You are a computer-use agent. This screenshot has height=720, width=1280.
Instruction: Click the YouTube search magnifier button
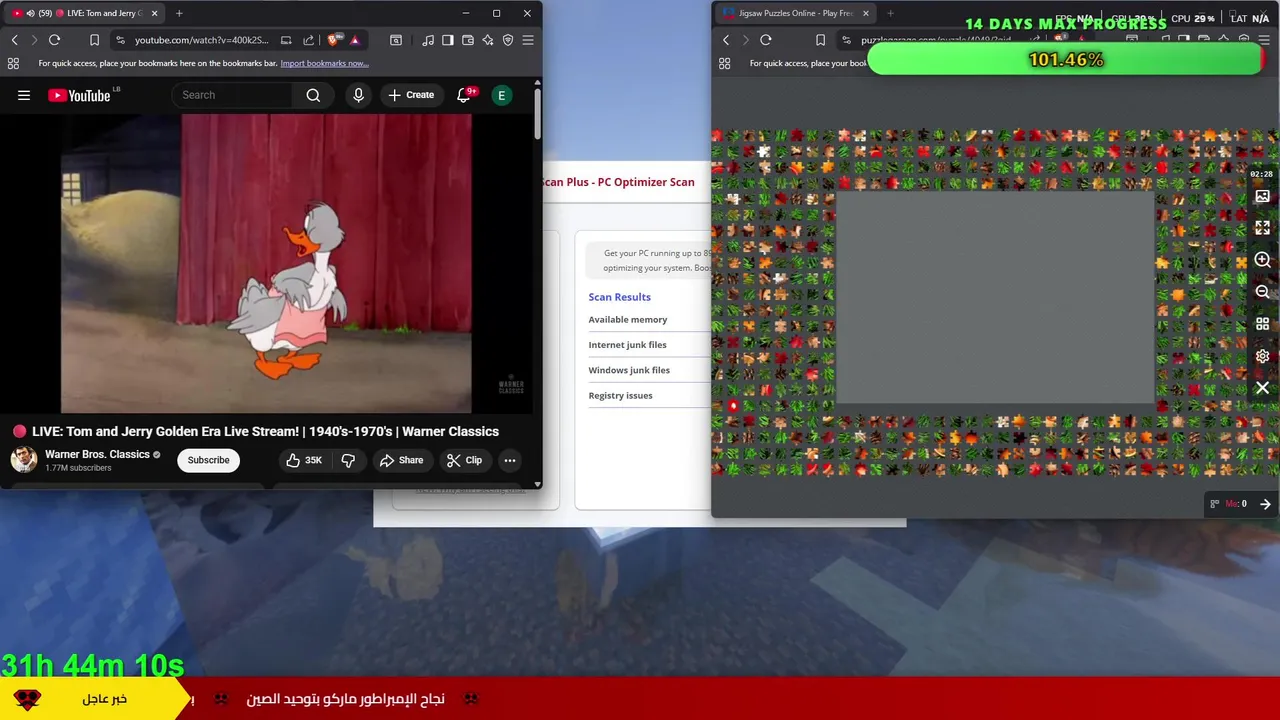click(x=313, y=95)
